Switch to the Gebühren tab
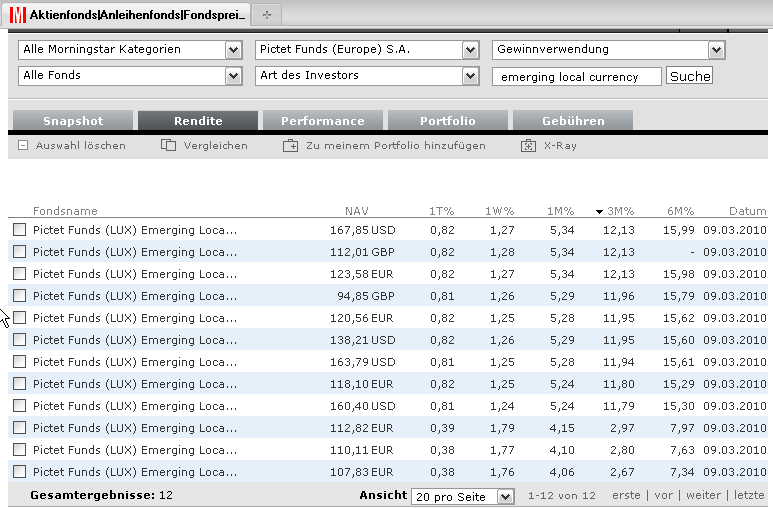This screenshot has height=508, width=773. point(573,121)
